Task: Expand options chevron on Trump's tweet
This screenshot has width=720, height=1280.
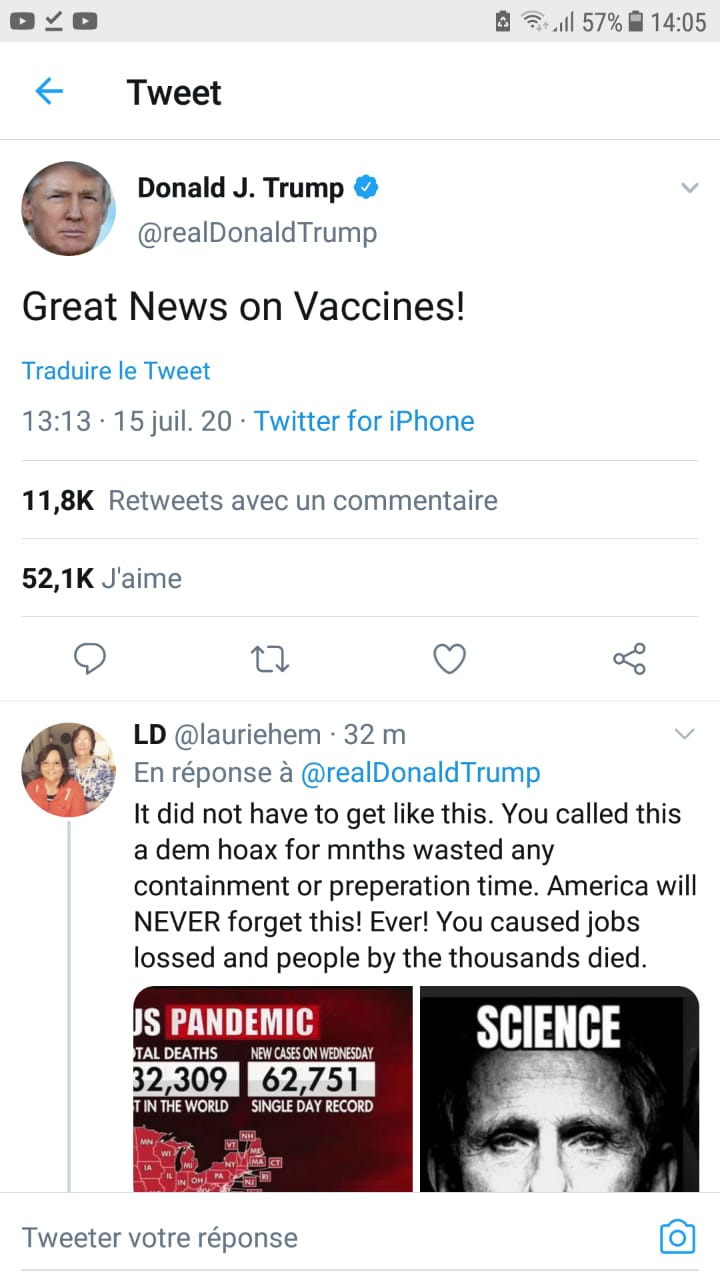Action: pos(689,188)
